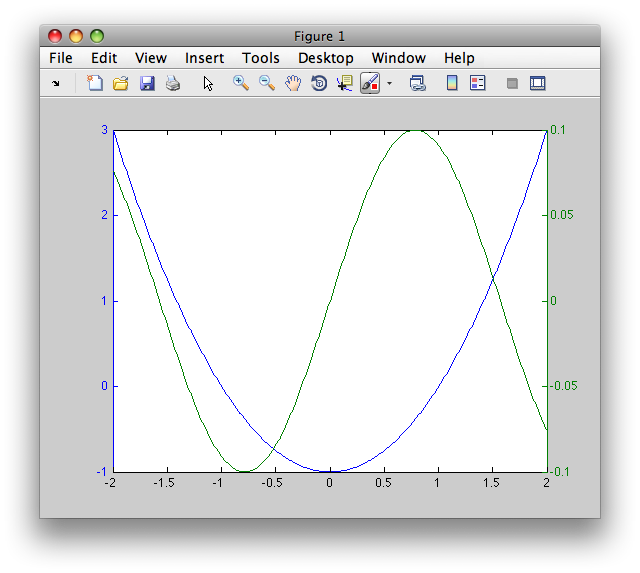
Task: Click the left axis label 2
Action: click(x=104, y=215)
